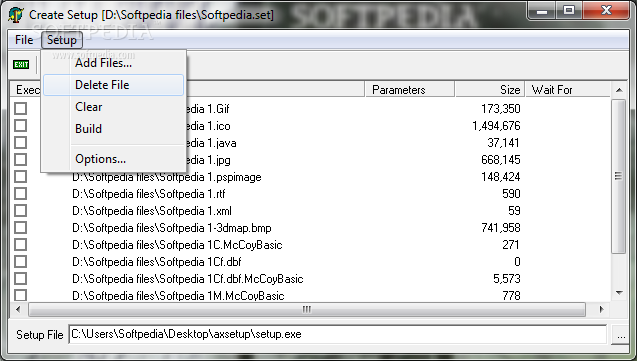Check box for Softpedia 1Cf.dbf.McCoyBasic row
Image resolution: width=637 pixels, height=361 pixels.
(20, 279)
